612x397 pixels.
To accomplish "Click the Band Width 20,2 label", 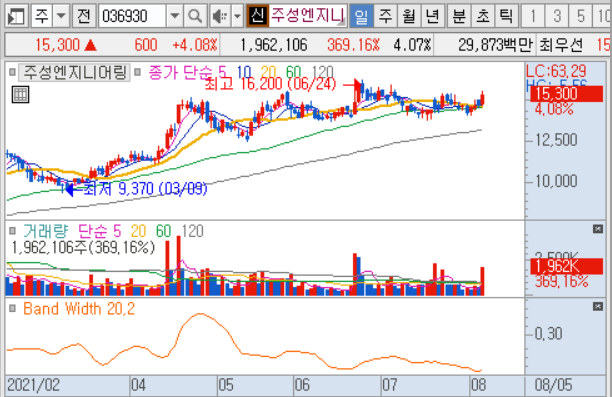I will (79, 309).
